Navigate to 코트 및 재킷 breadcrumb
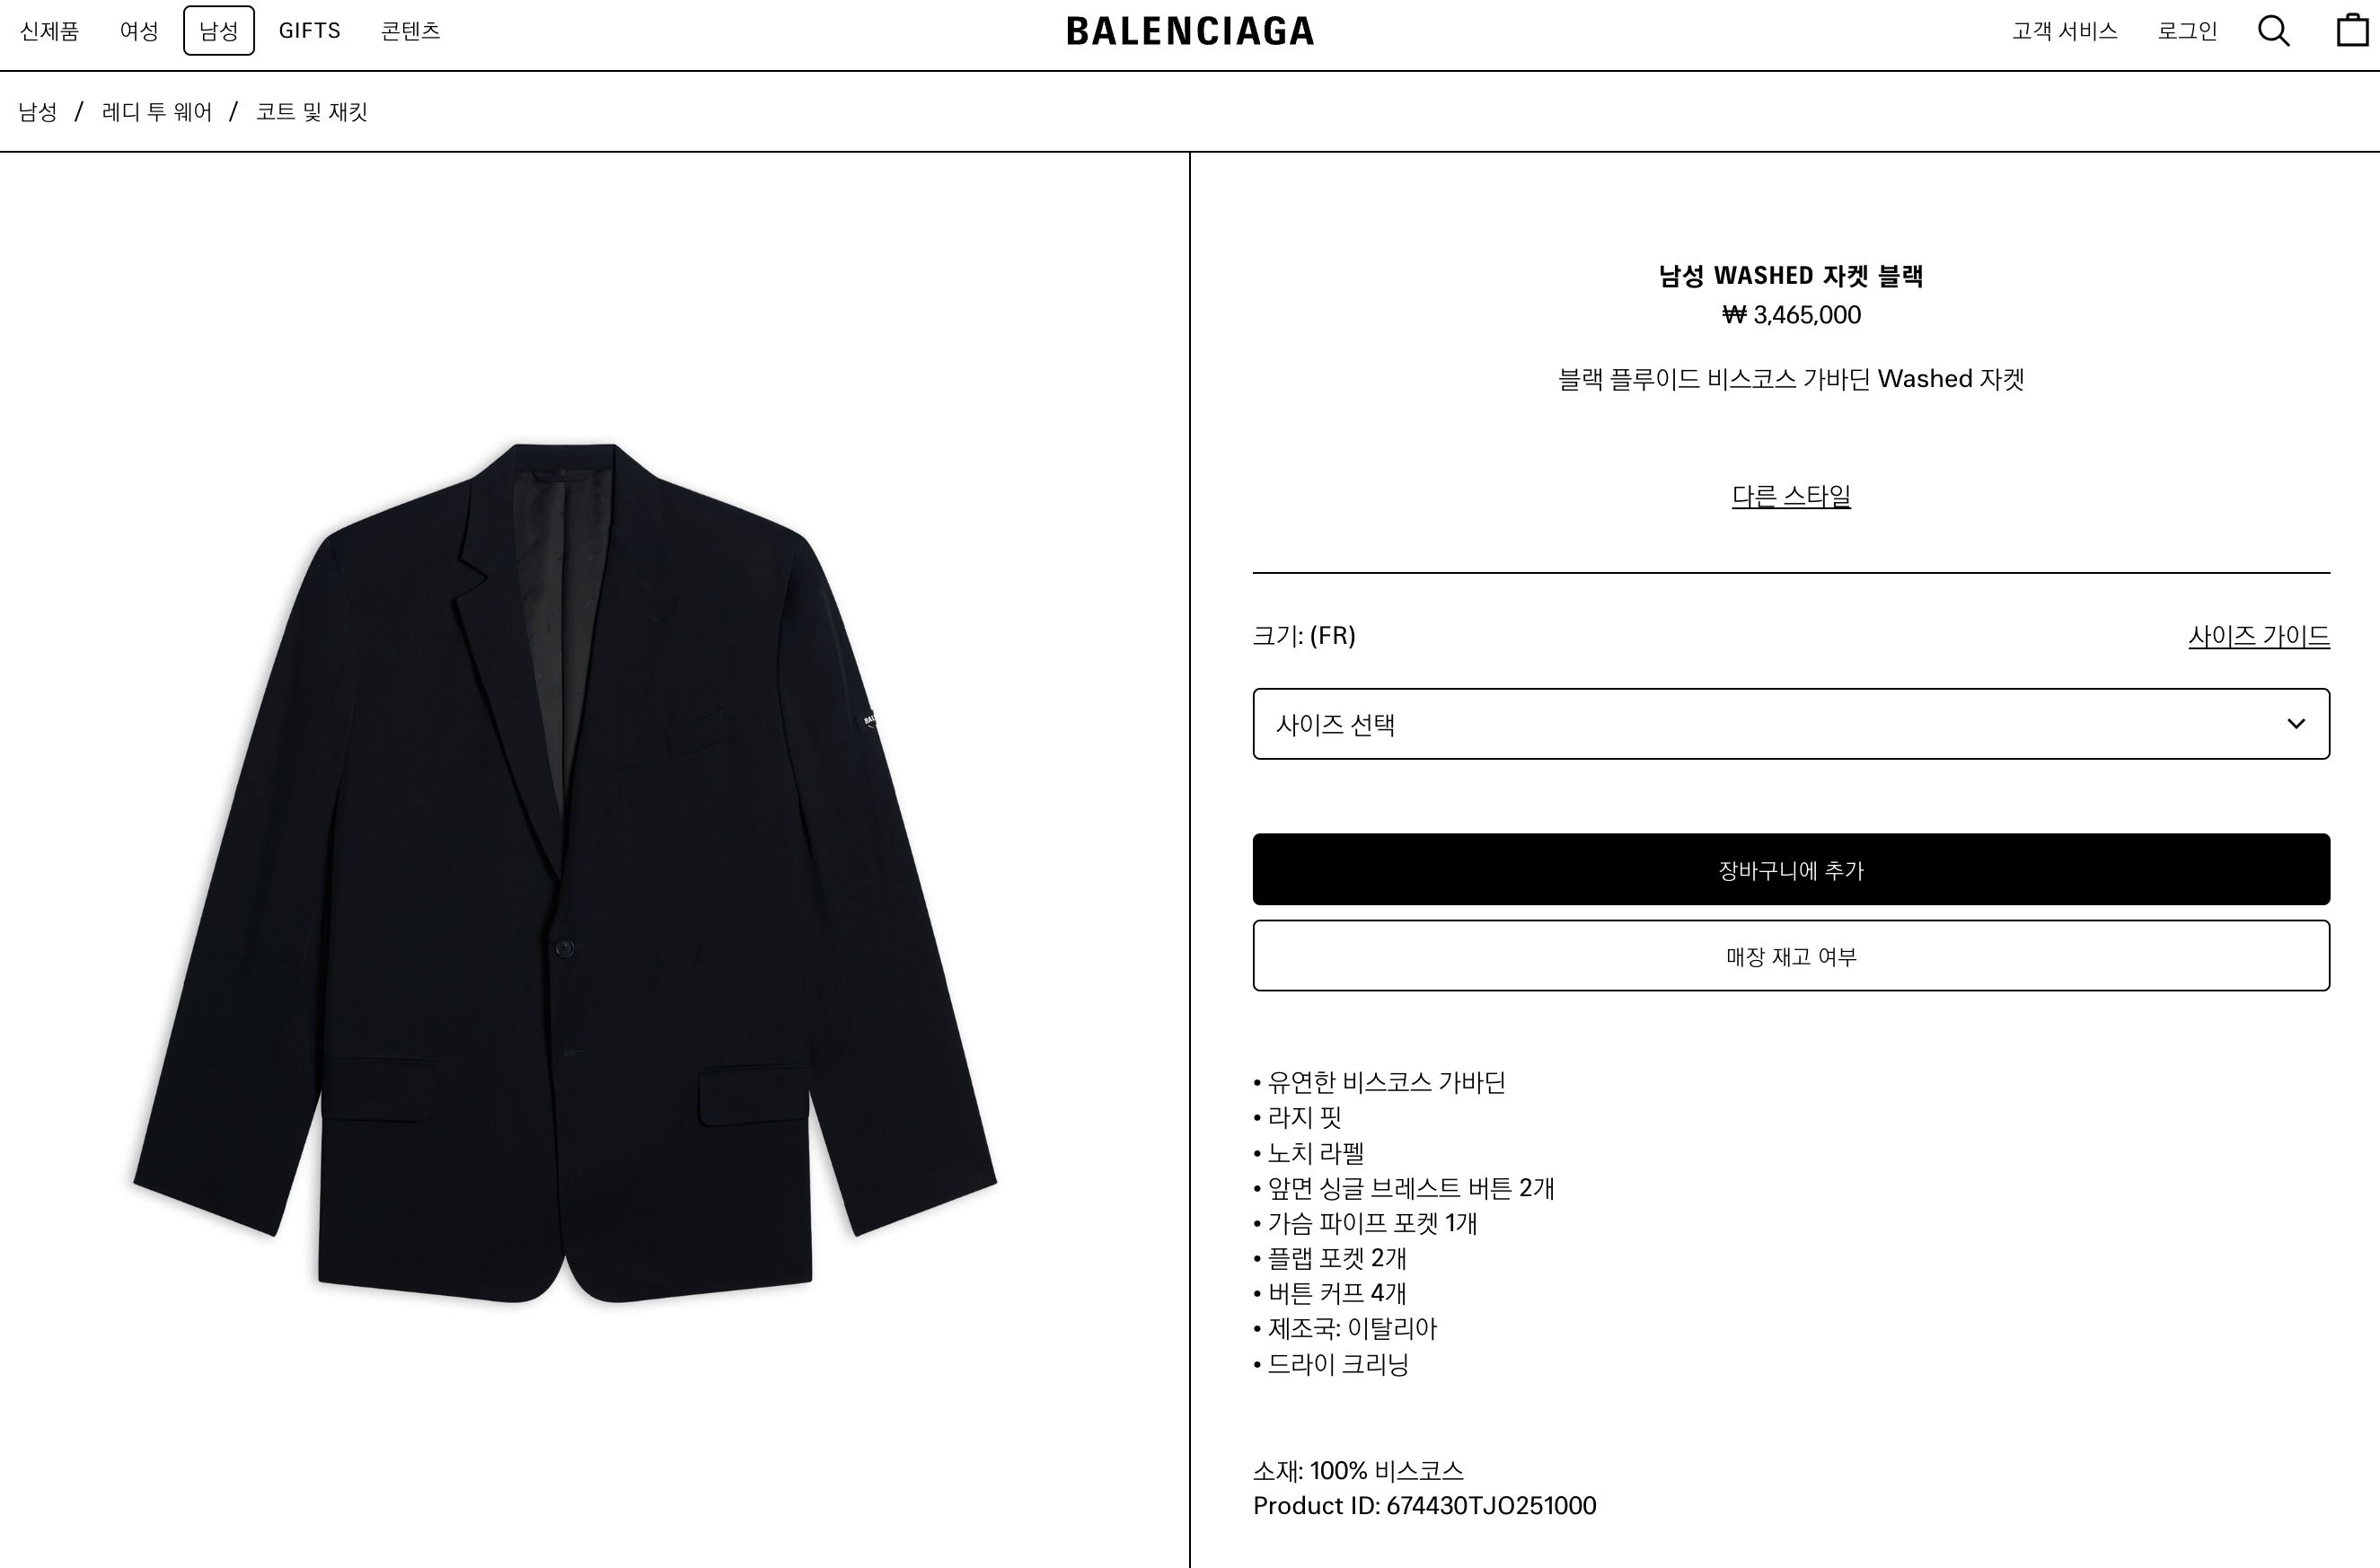This screenshot has width=2380, height=1568. (312, 112)
